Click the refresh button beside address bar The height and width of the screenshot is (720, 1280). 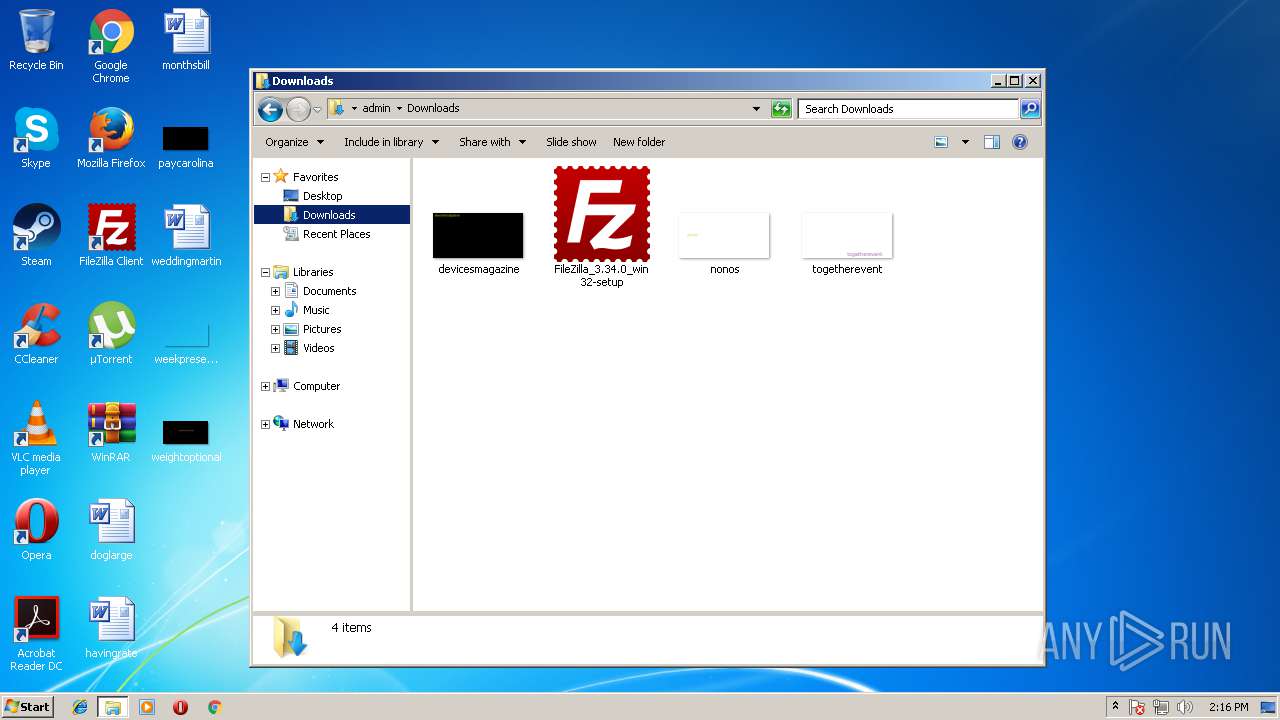(782, 109)
